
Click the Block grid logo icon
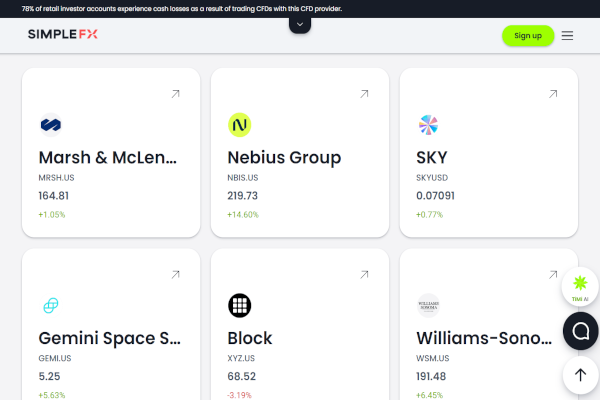240,305
